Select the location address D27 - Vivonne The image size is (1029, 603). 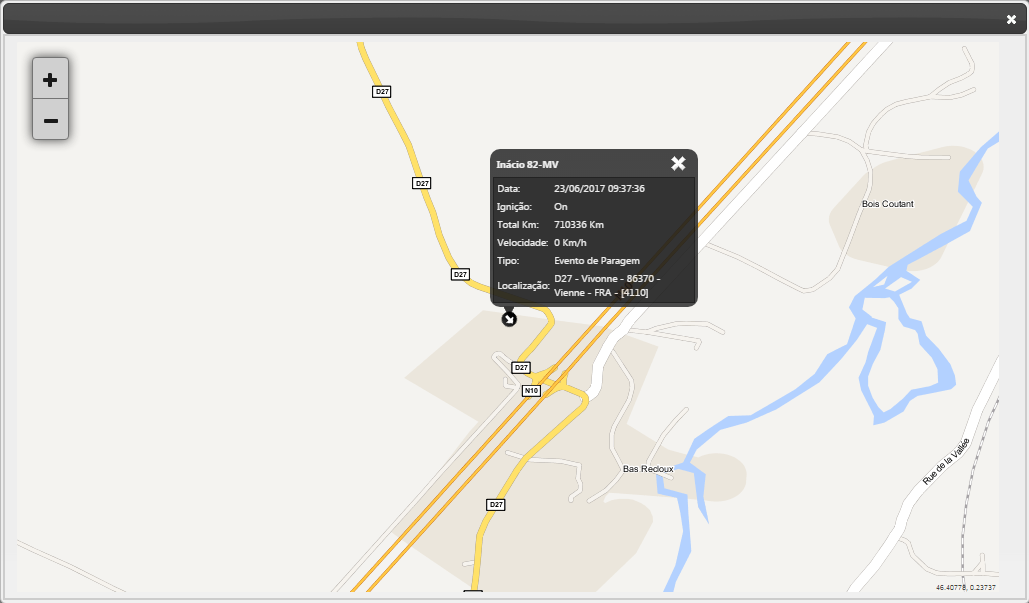click(x=607, y=285)
